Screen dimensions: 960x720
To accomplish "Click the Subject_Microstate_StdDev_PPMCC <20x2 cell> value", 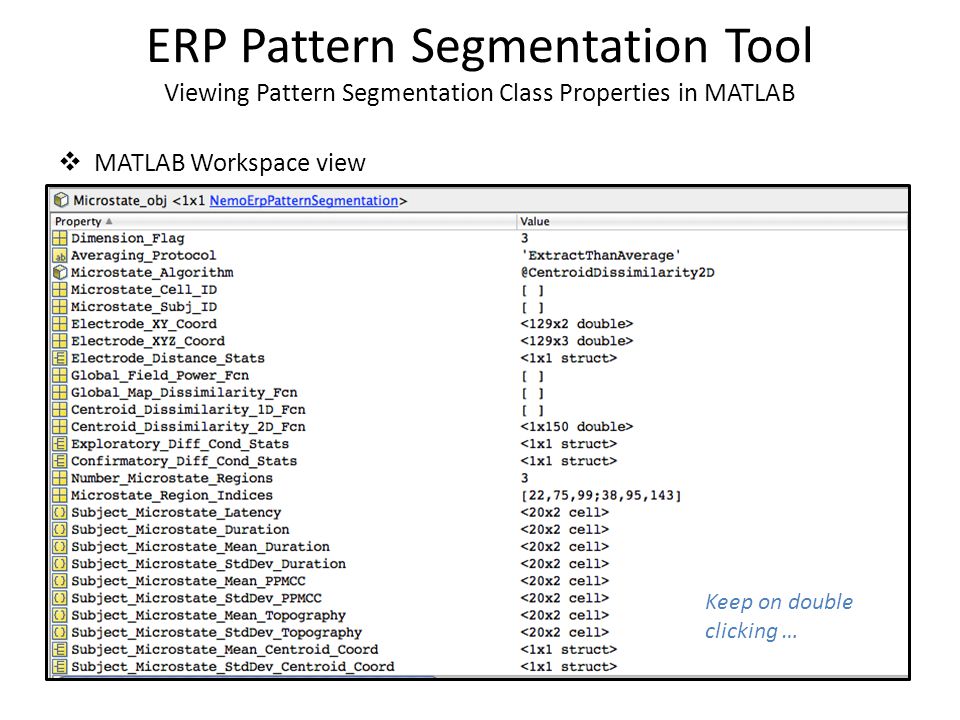I will coord(564,598).
